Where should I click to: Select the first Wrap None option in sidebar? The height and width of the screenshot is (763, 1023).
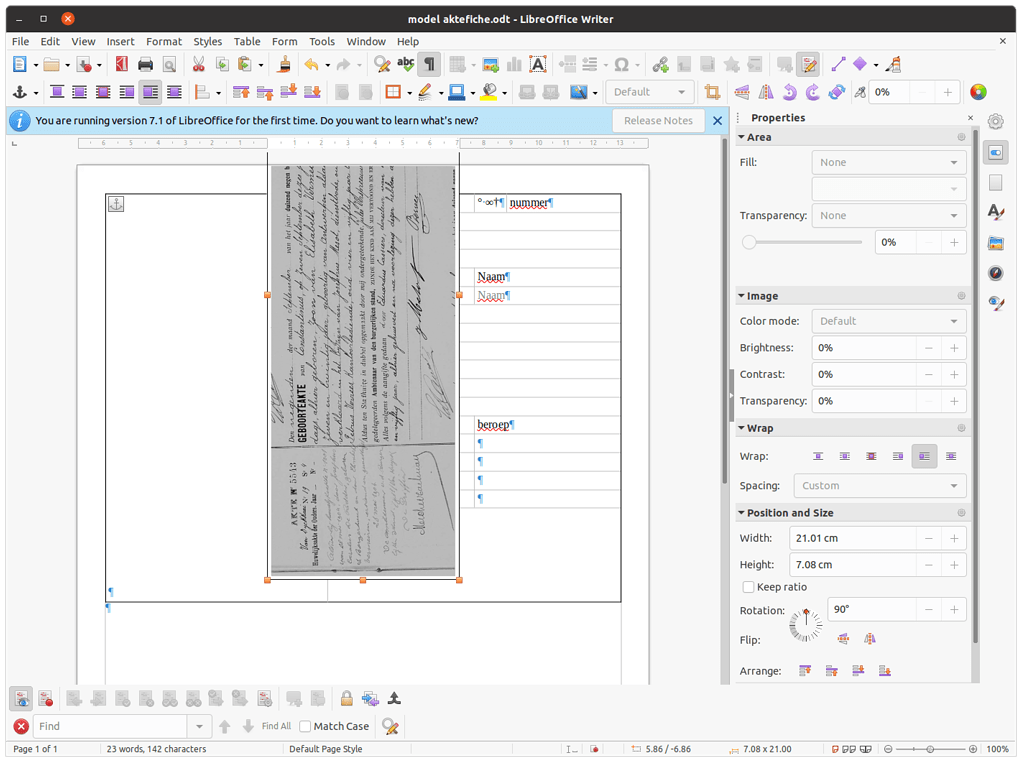click(818, 456)
